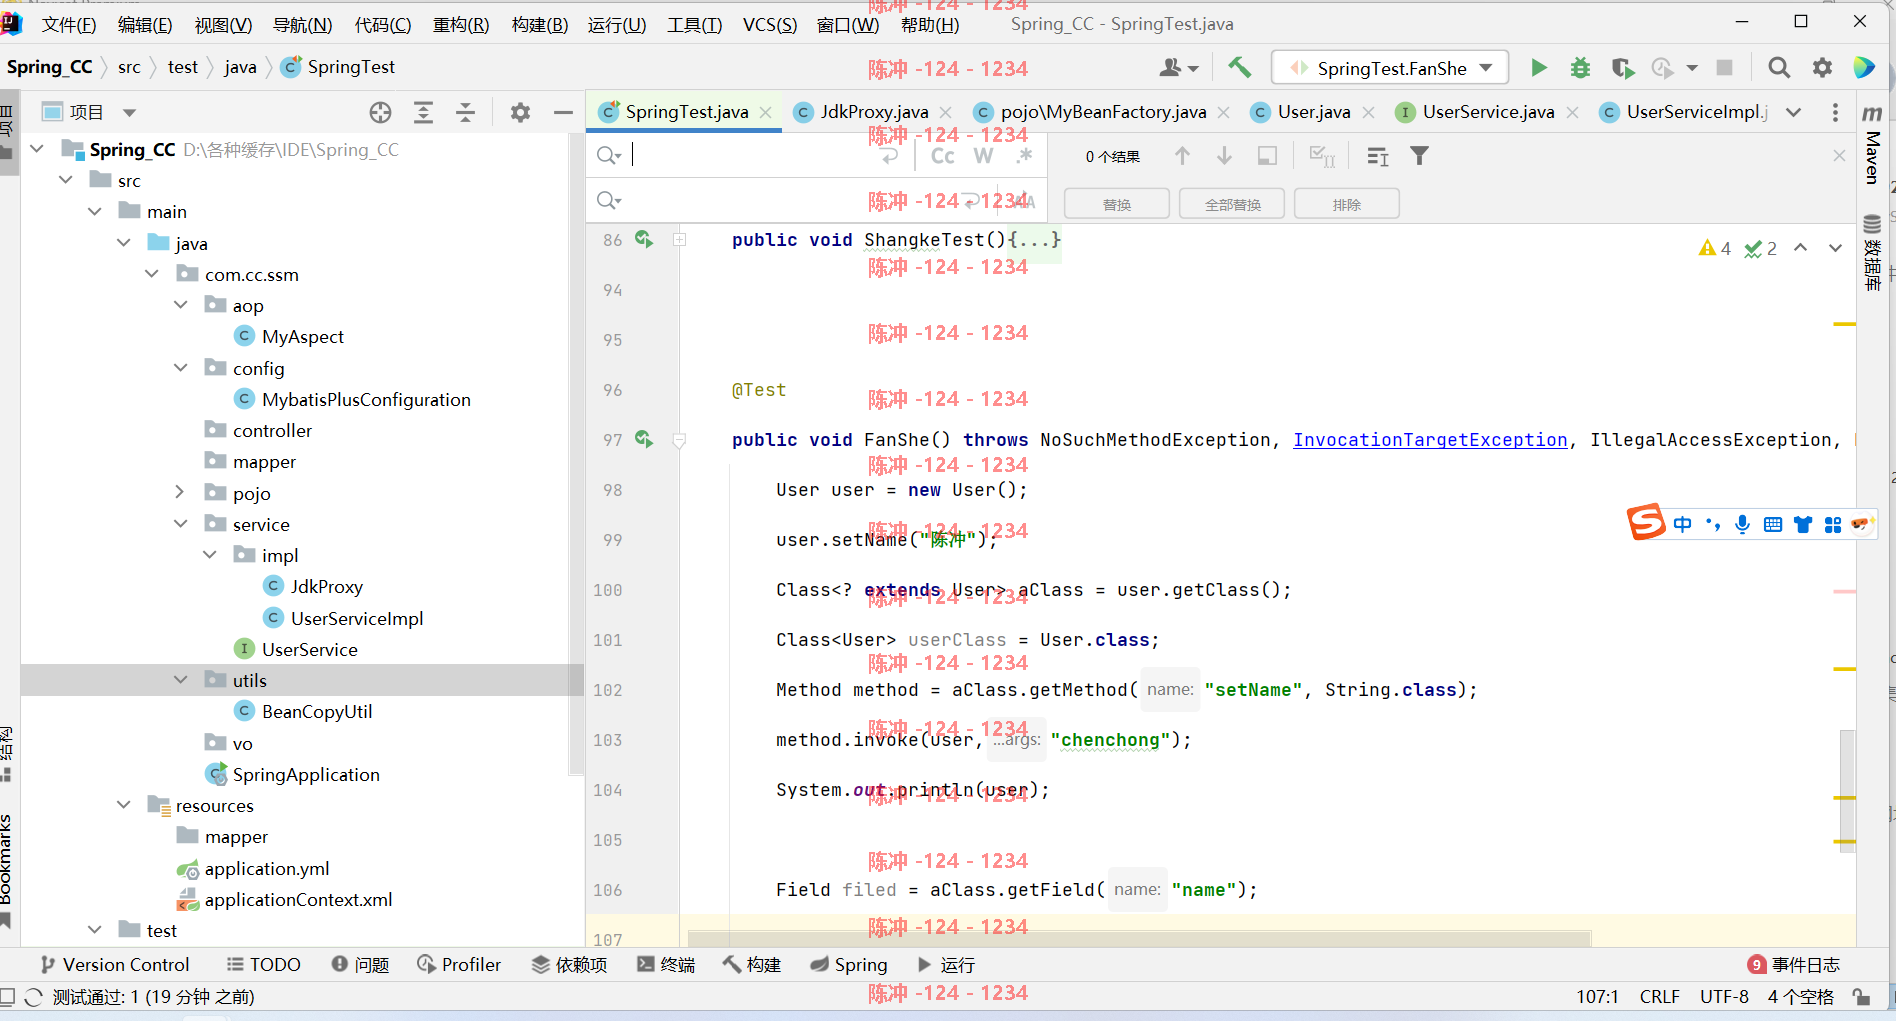Screen dimensions: 1896x1021
Task: Click the Sogou input method logo
Action: click(x=1646, y=521)
